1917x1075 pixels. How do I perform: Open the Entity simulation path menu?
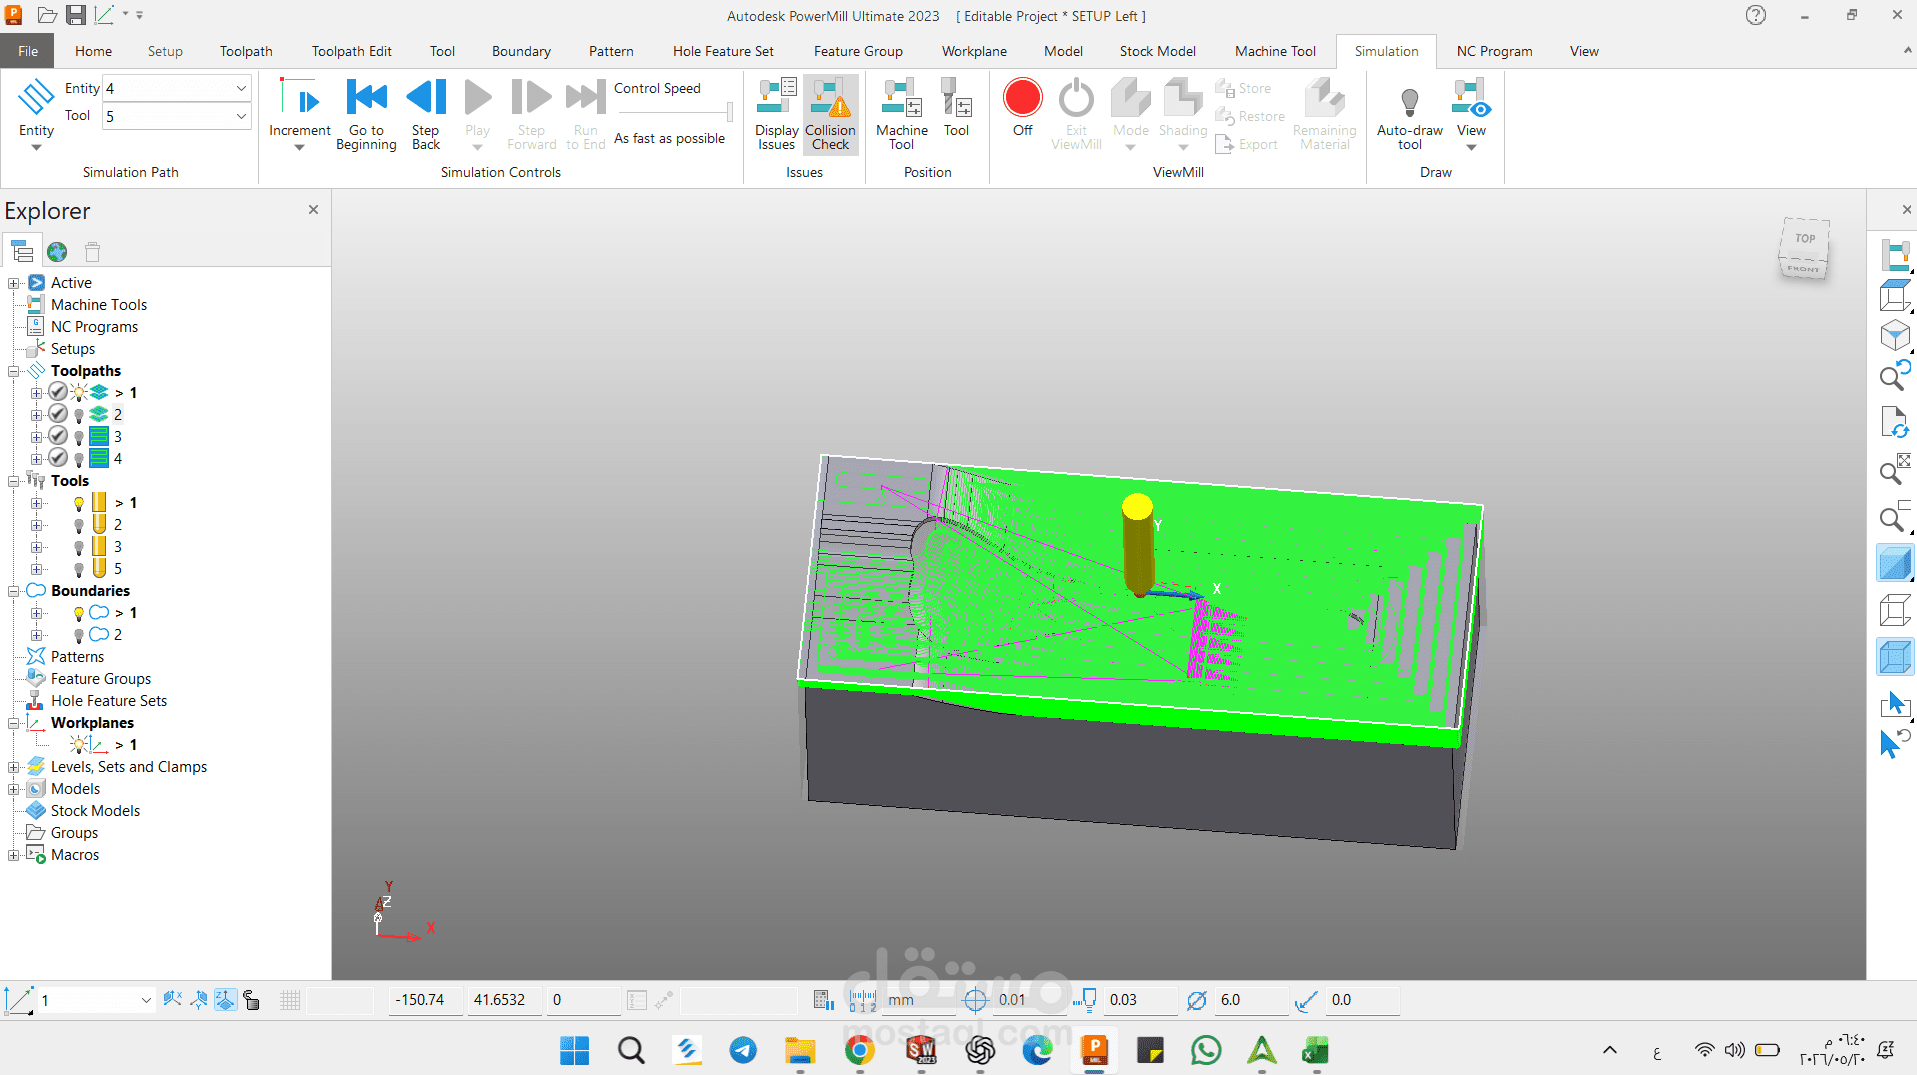tap(36, 114)
